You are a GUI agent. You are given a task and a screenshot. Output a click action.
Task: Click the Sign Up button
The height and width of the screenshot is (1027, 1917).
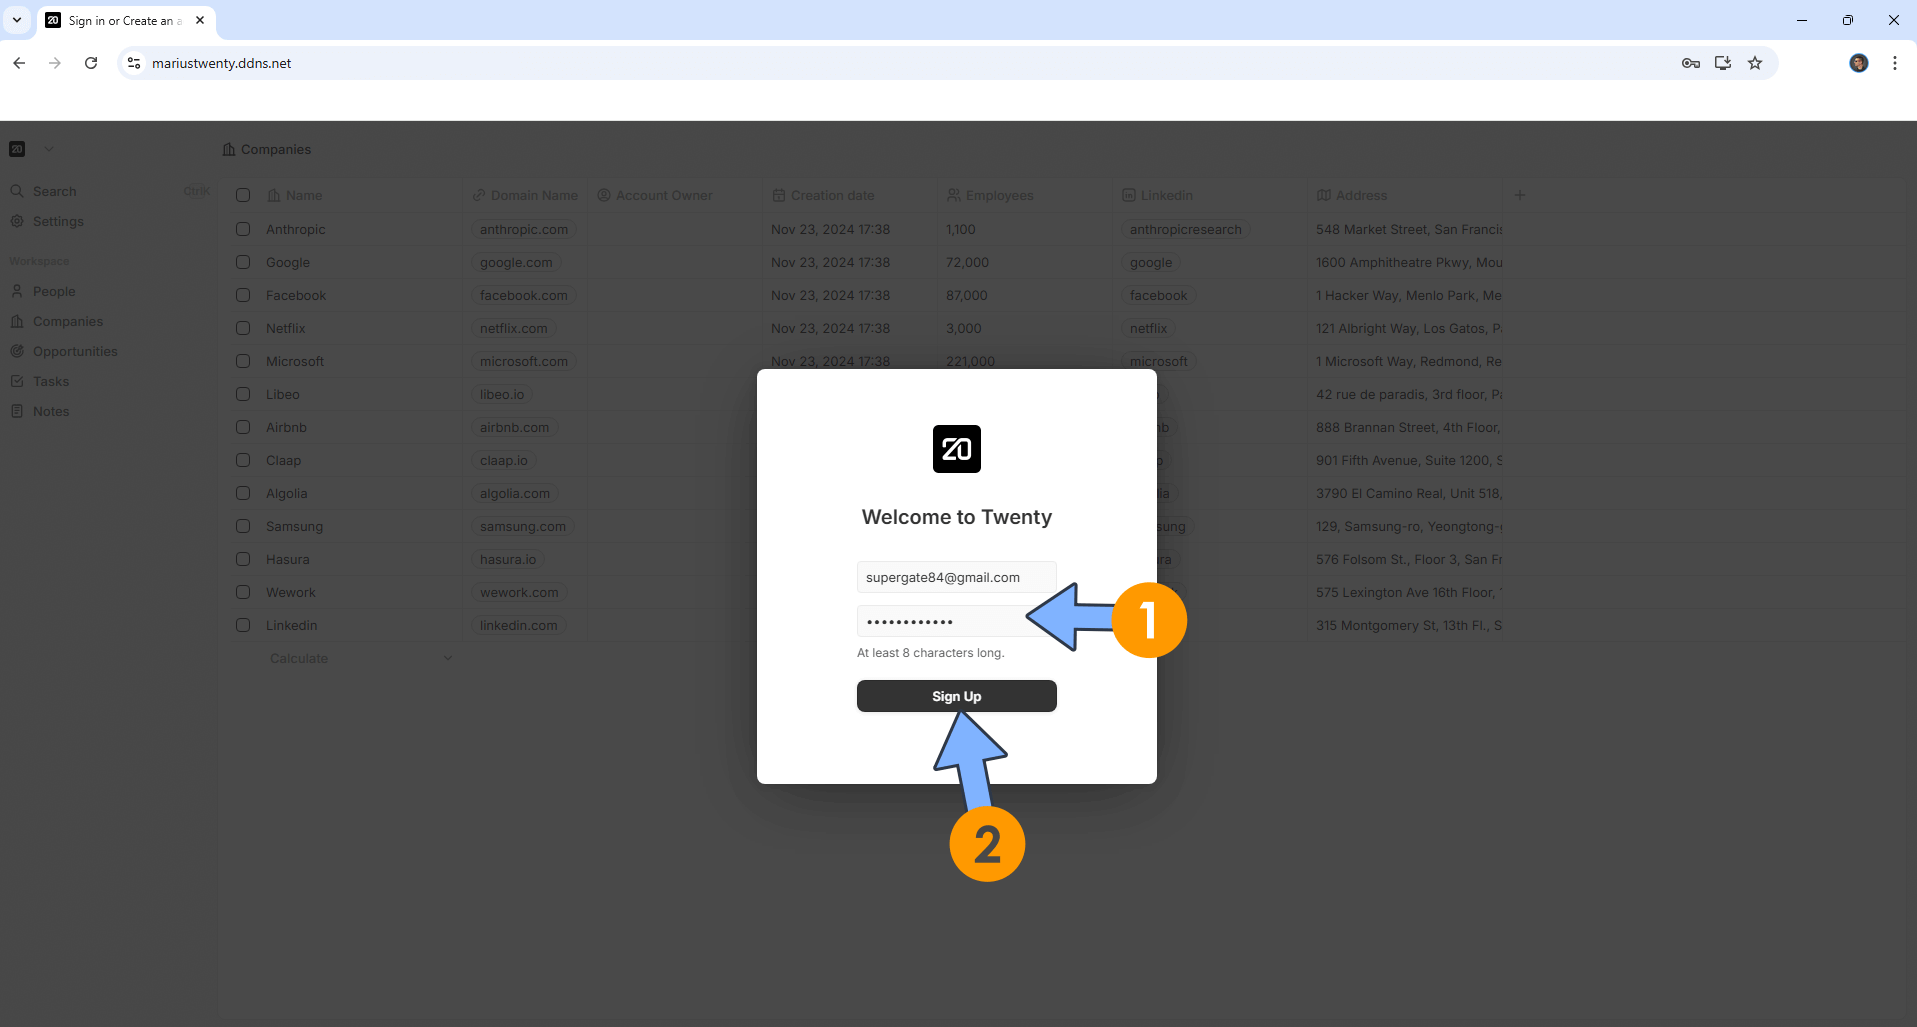tap(956, 696)
